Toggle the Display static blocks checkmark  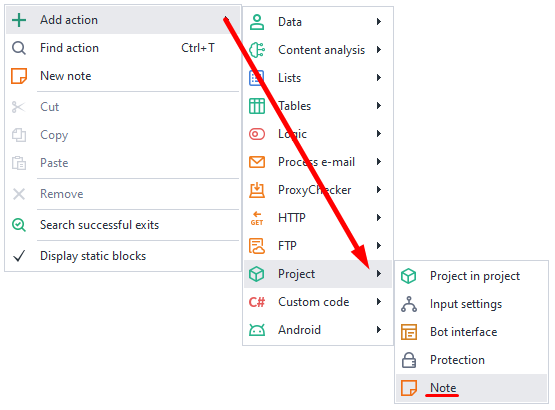[x=19, y=256]
